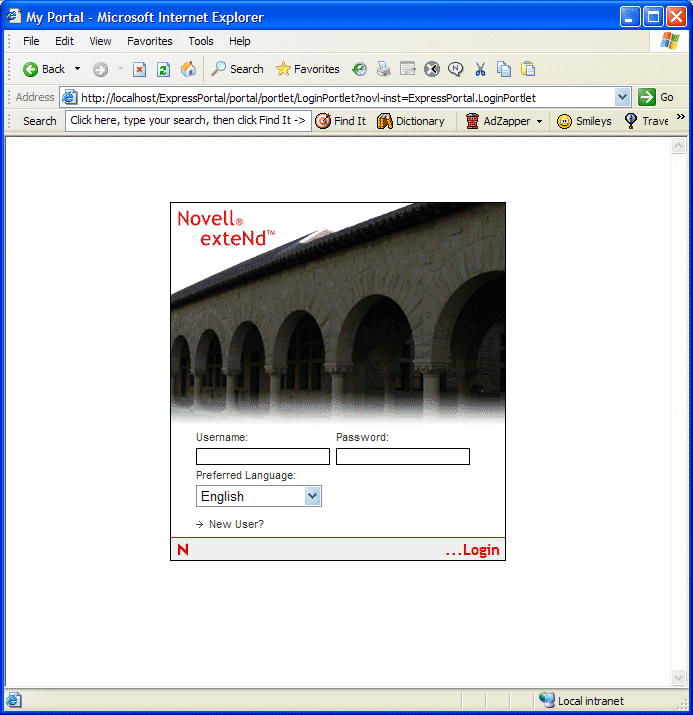Click the Go button

[657, 97]
